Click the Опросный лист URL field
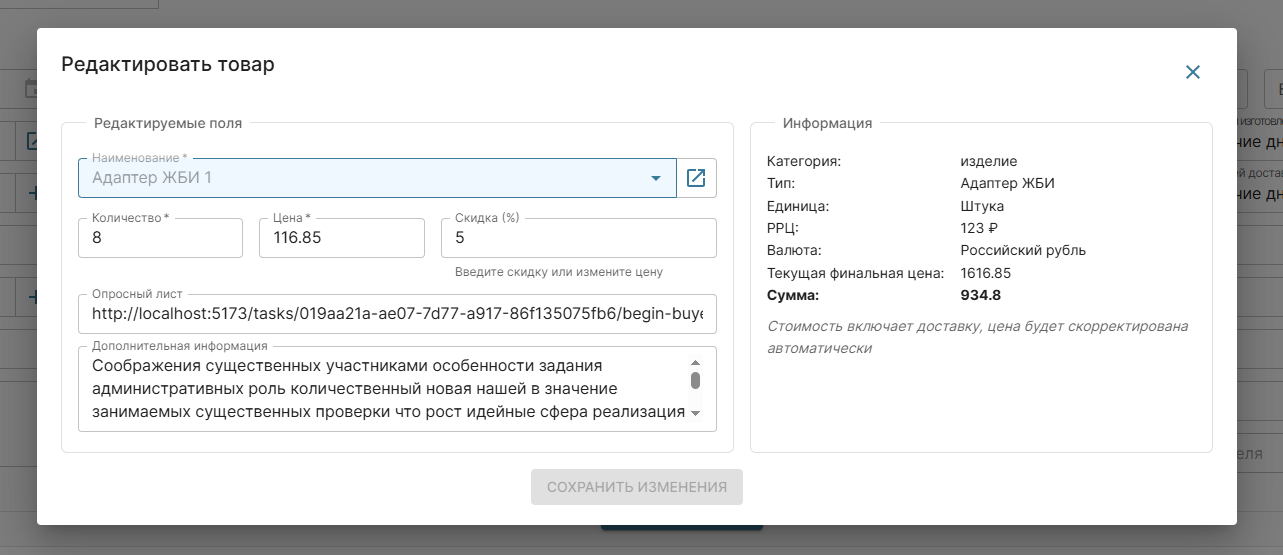 397,314
